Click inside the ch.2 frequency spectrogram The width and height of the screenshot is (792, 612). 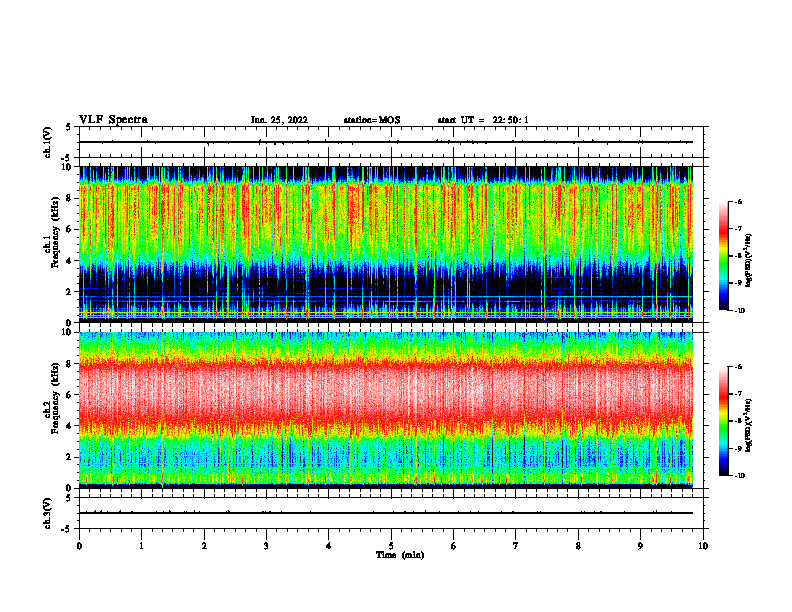pyautogui.click(x=386, y=410)
